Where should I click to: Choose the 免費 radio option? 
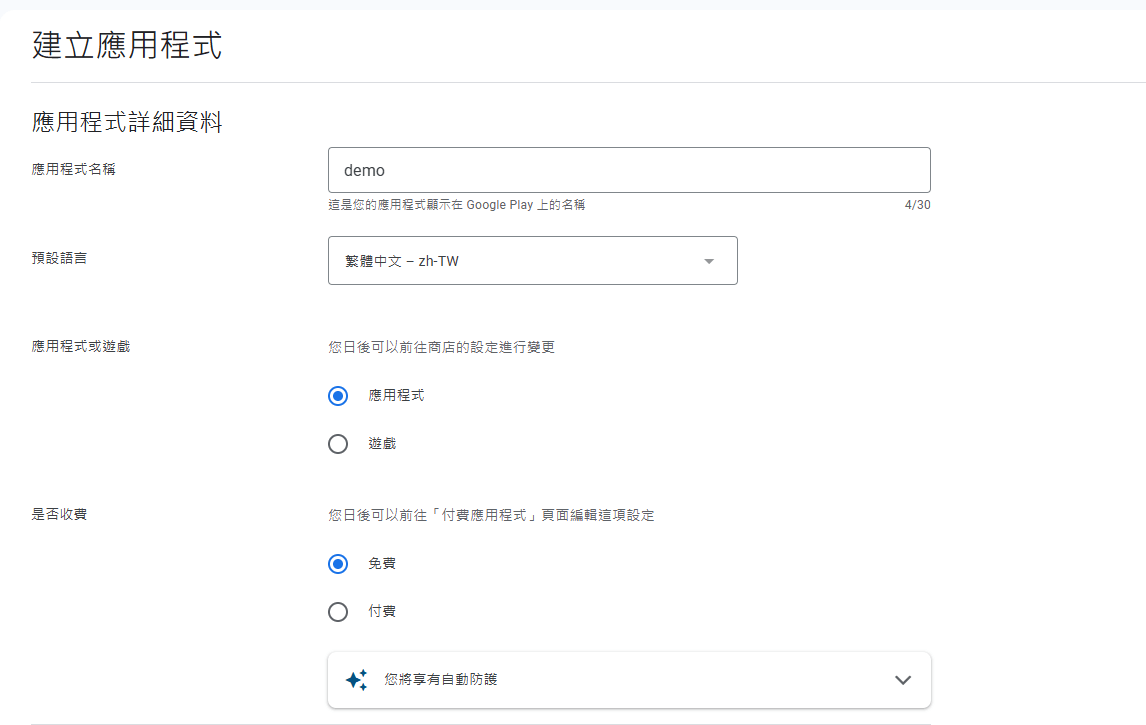[338, 564]
